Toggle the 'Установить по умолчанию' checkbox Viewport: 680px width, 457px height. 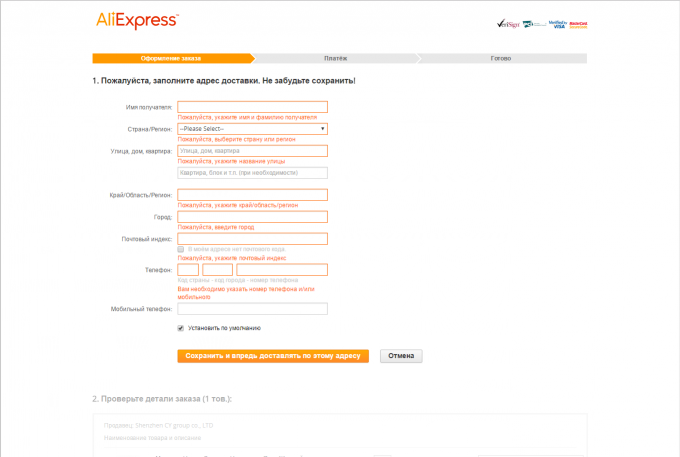pyautogui.click(x=180, y=327)
